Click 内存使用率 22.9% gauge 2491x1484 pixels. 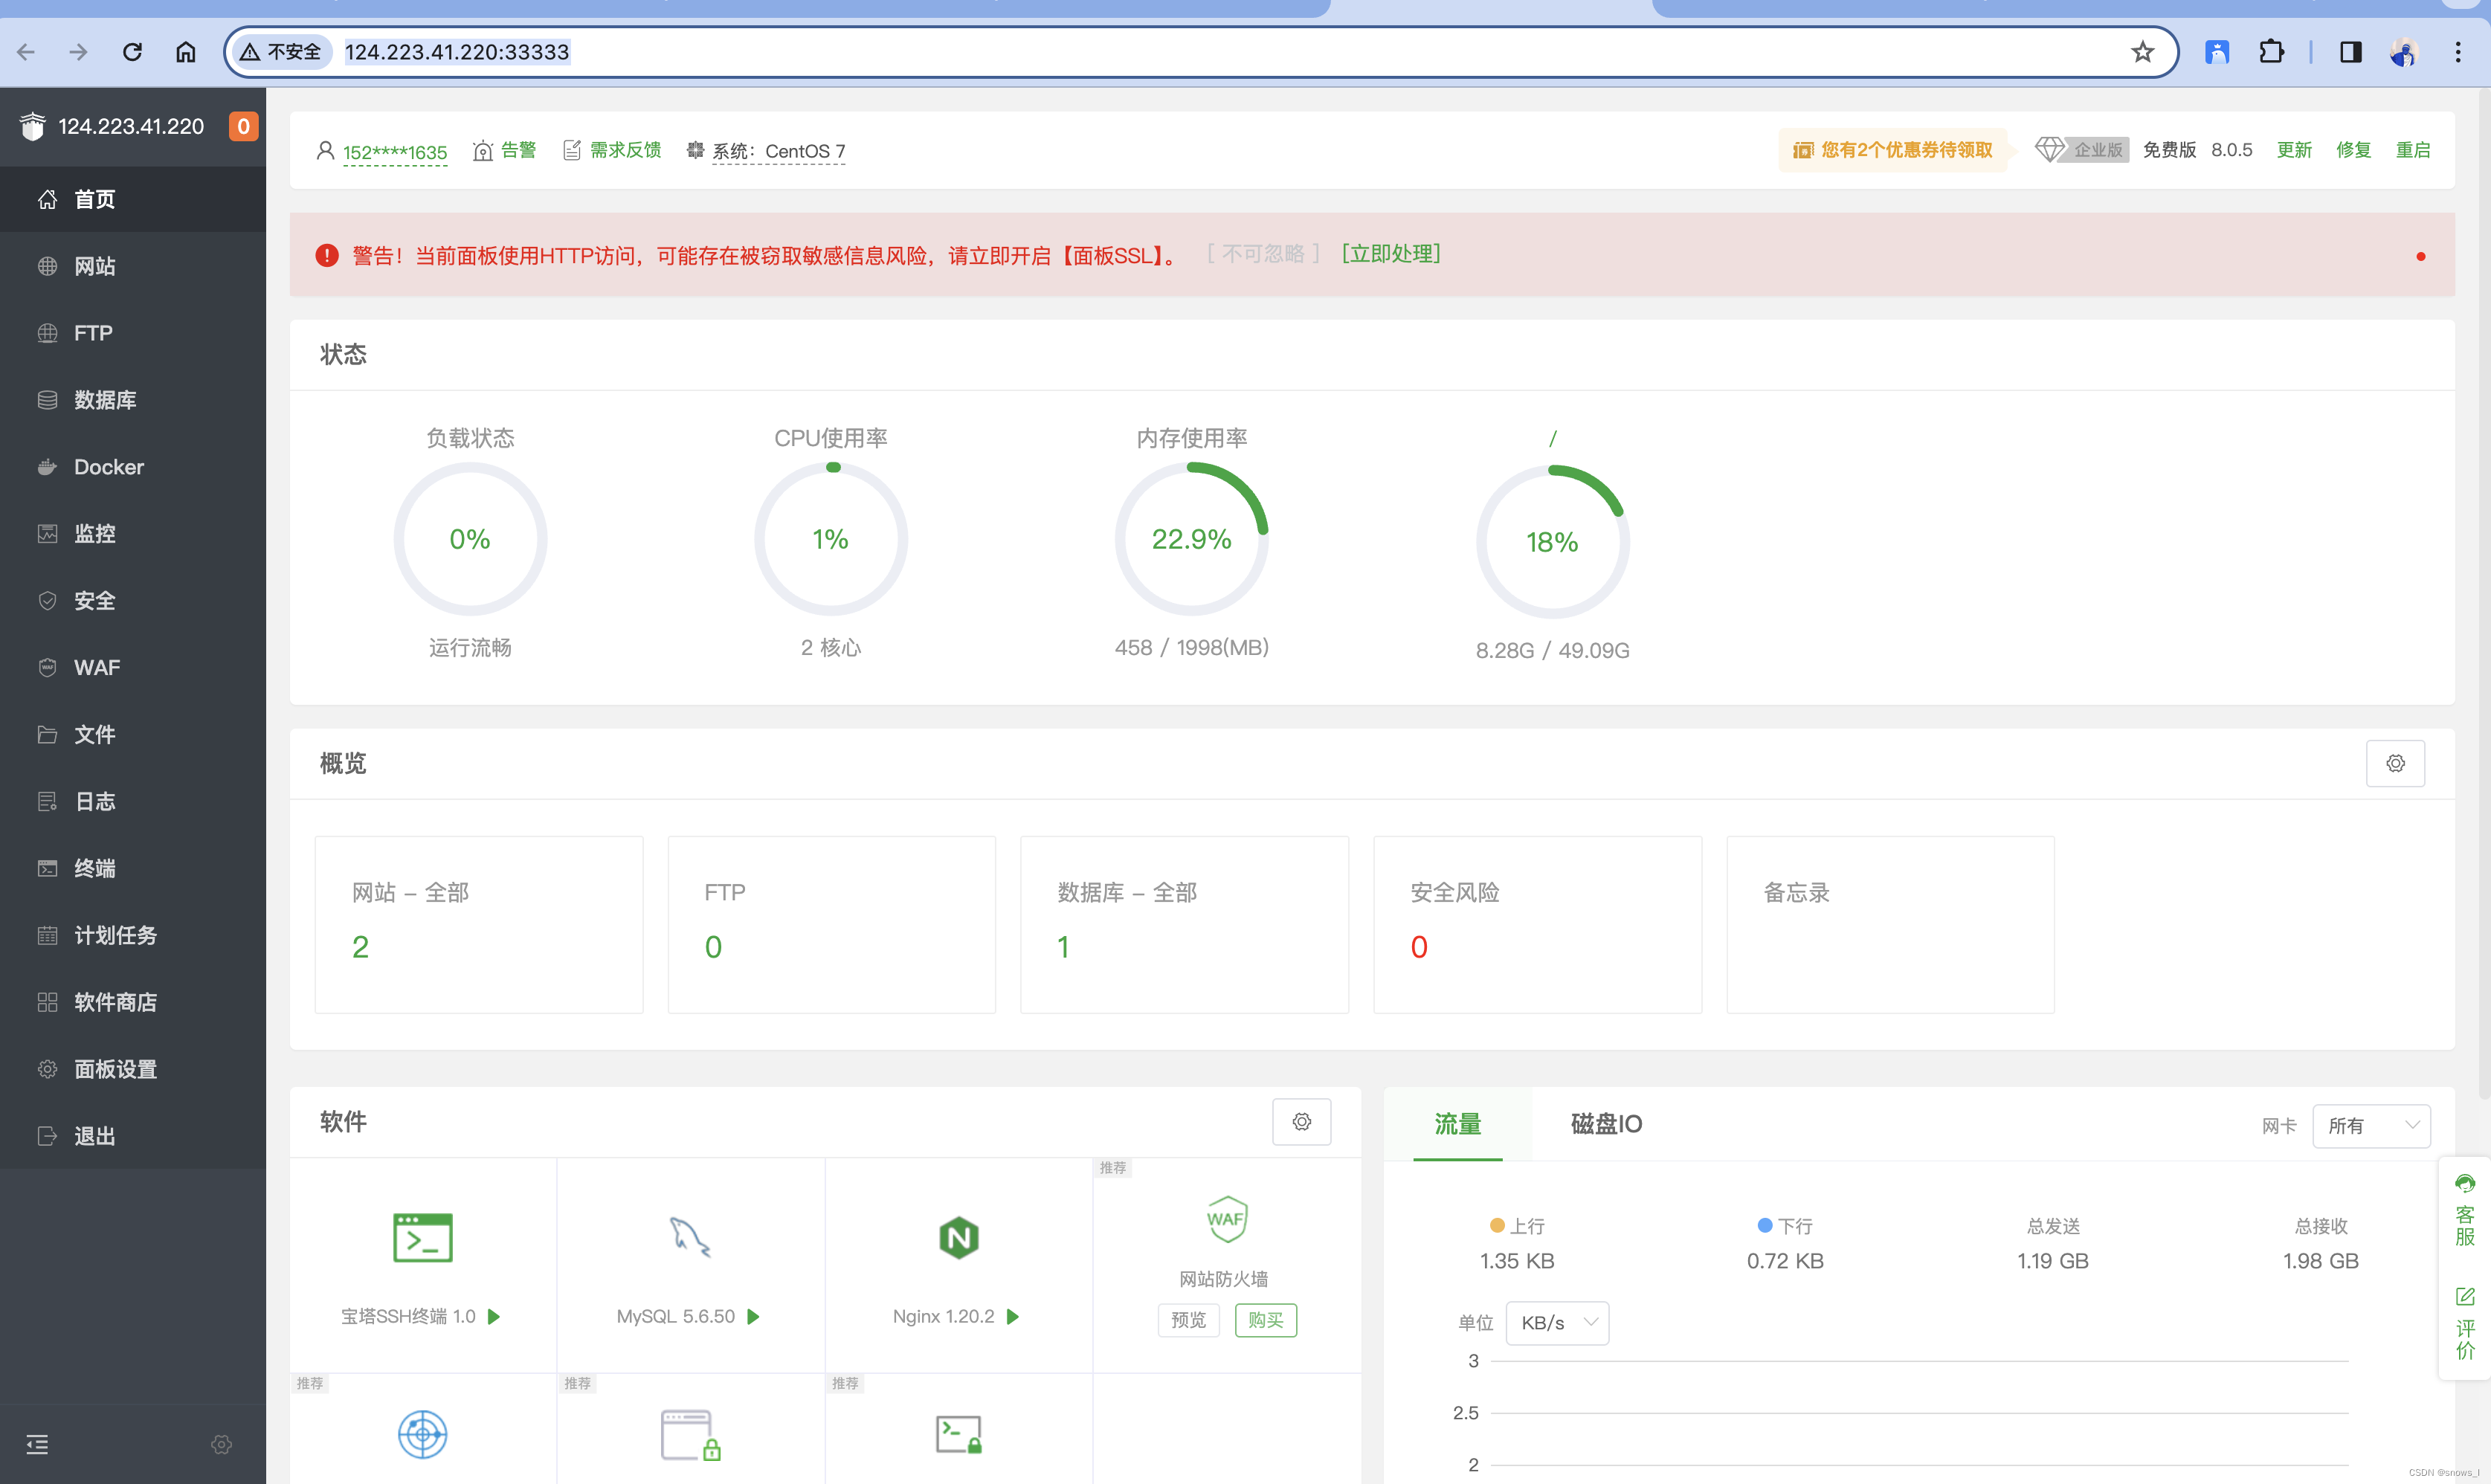(x=1192, y=539)
